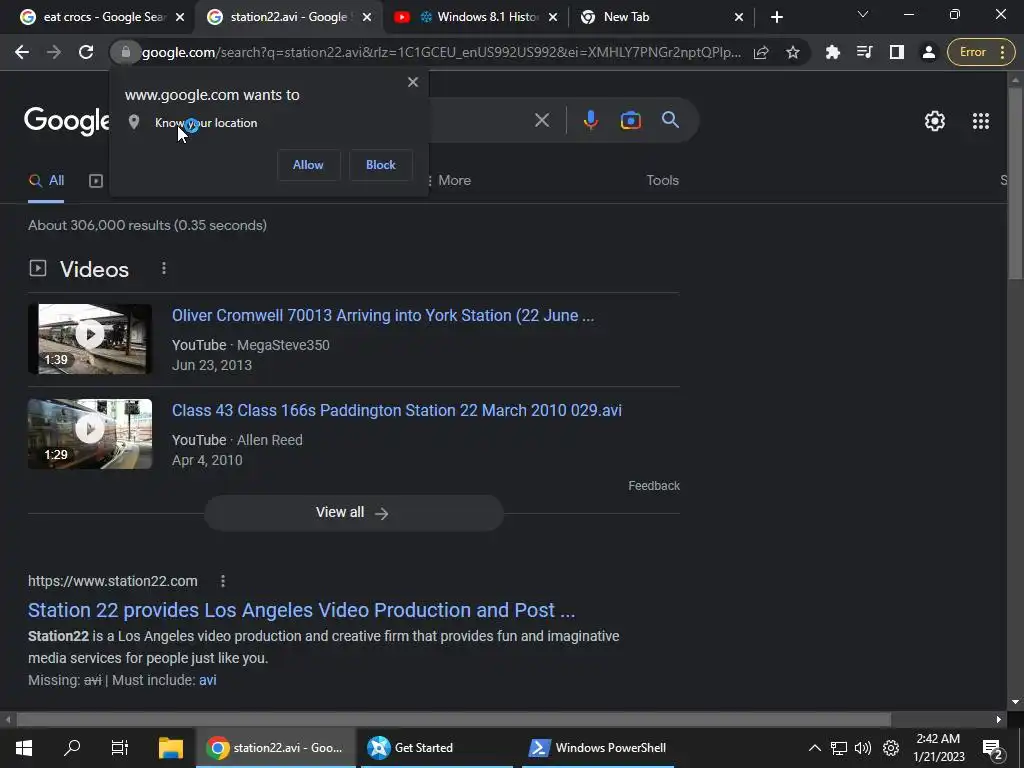
Task: Allow Google to know your location
Action: [308, 165]
